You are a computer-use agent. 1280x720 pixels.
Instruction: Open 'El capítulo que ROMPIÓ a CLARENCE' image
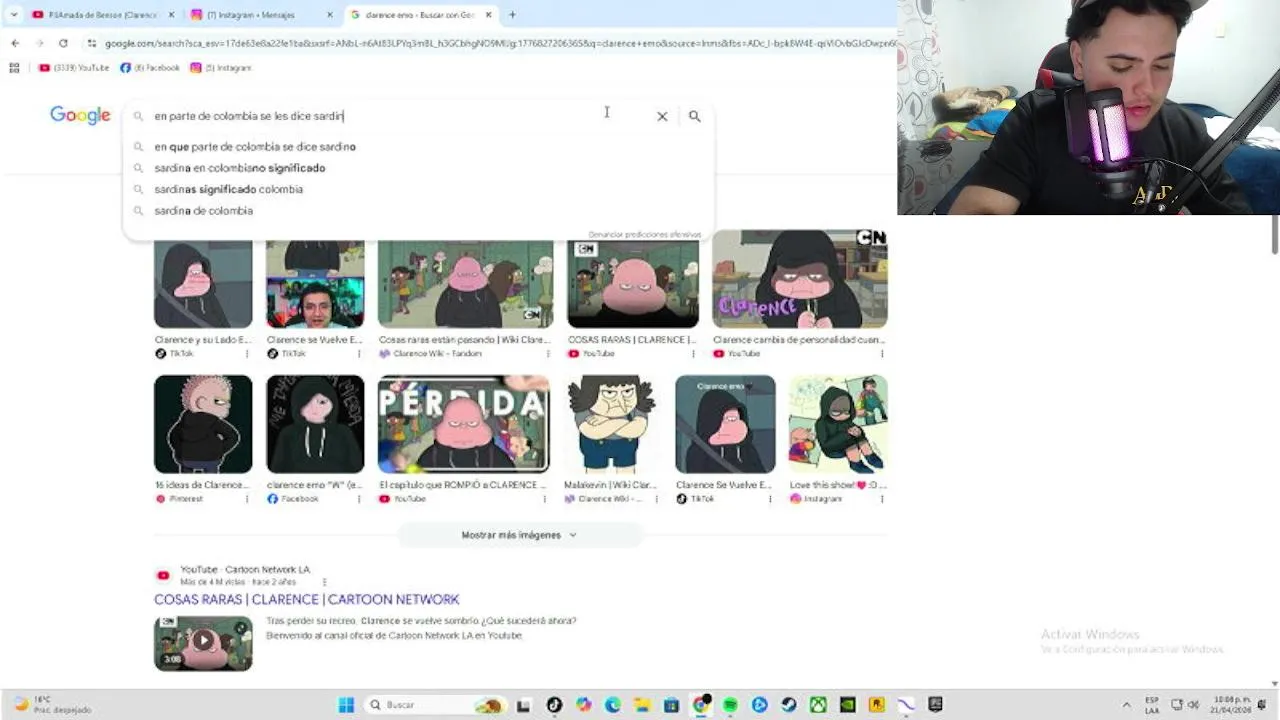tap(464, 424)
